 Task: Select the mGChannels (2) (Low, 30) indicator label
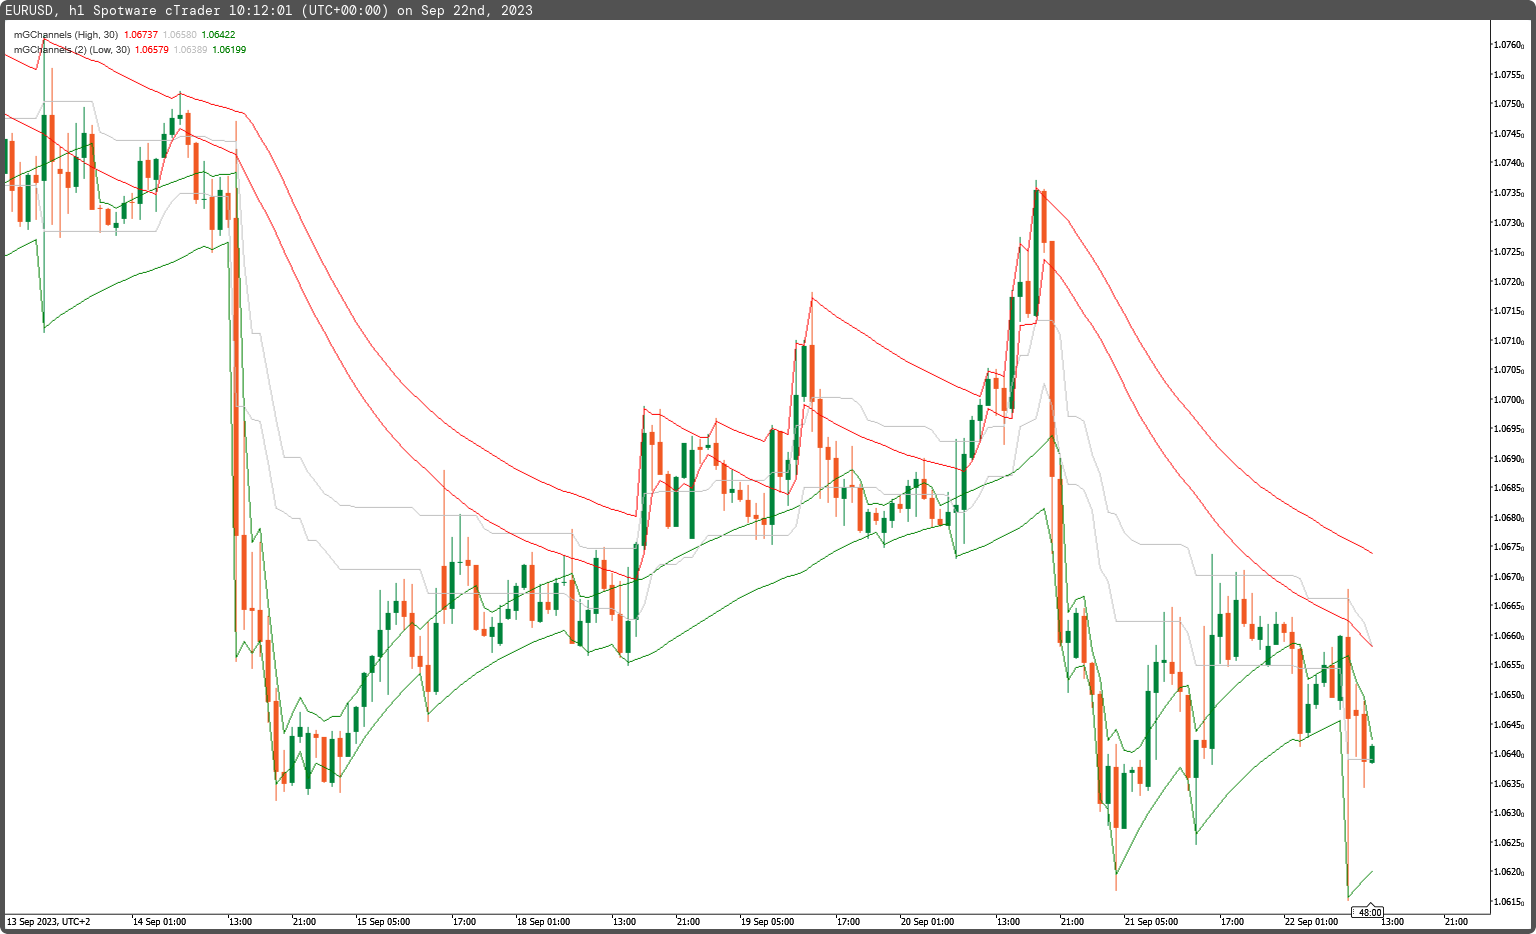click(x=72, y=48)
